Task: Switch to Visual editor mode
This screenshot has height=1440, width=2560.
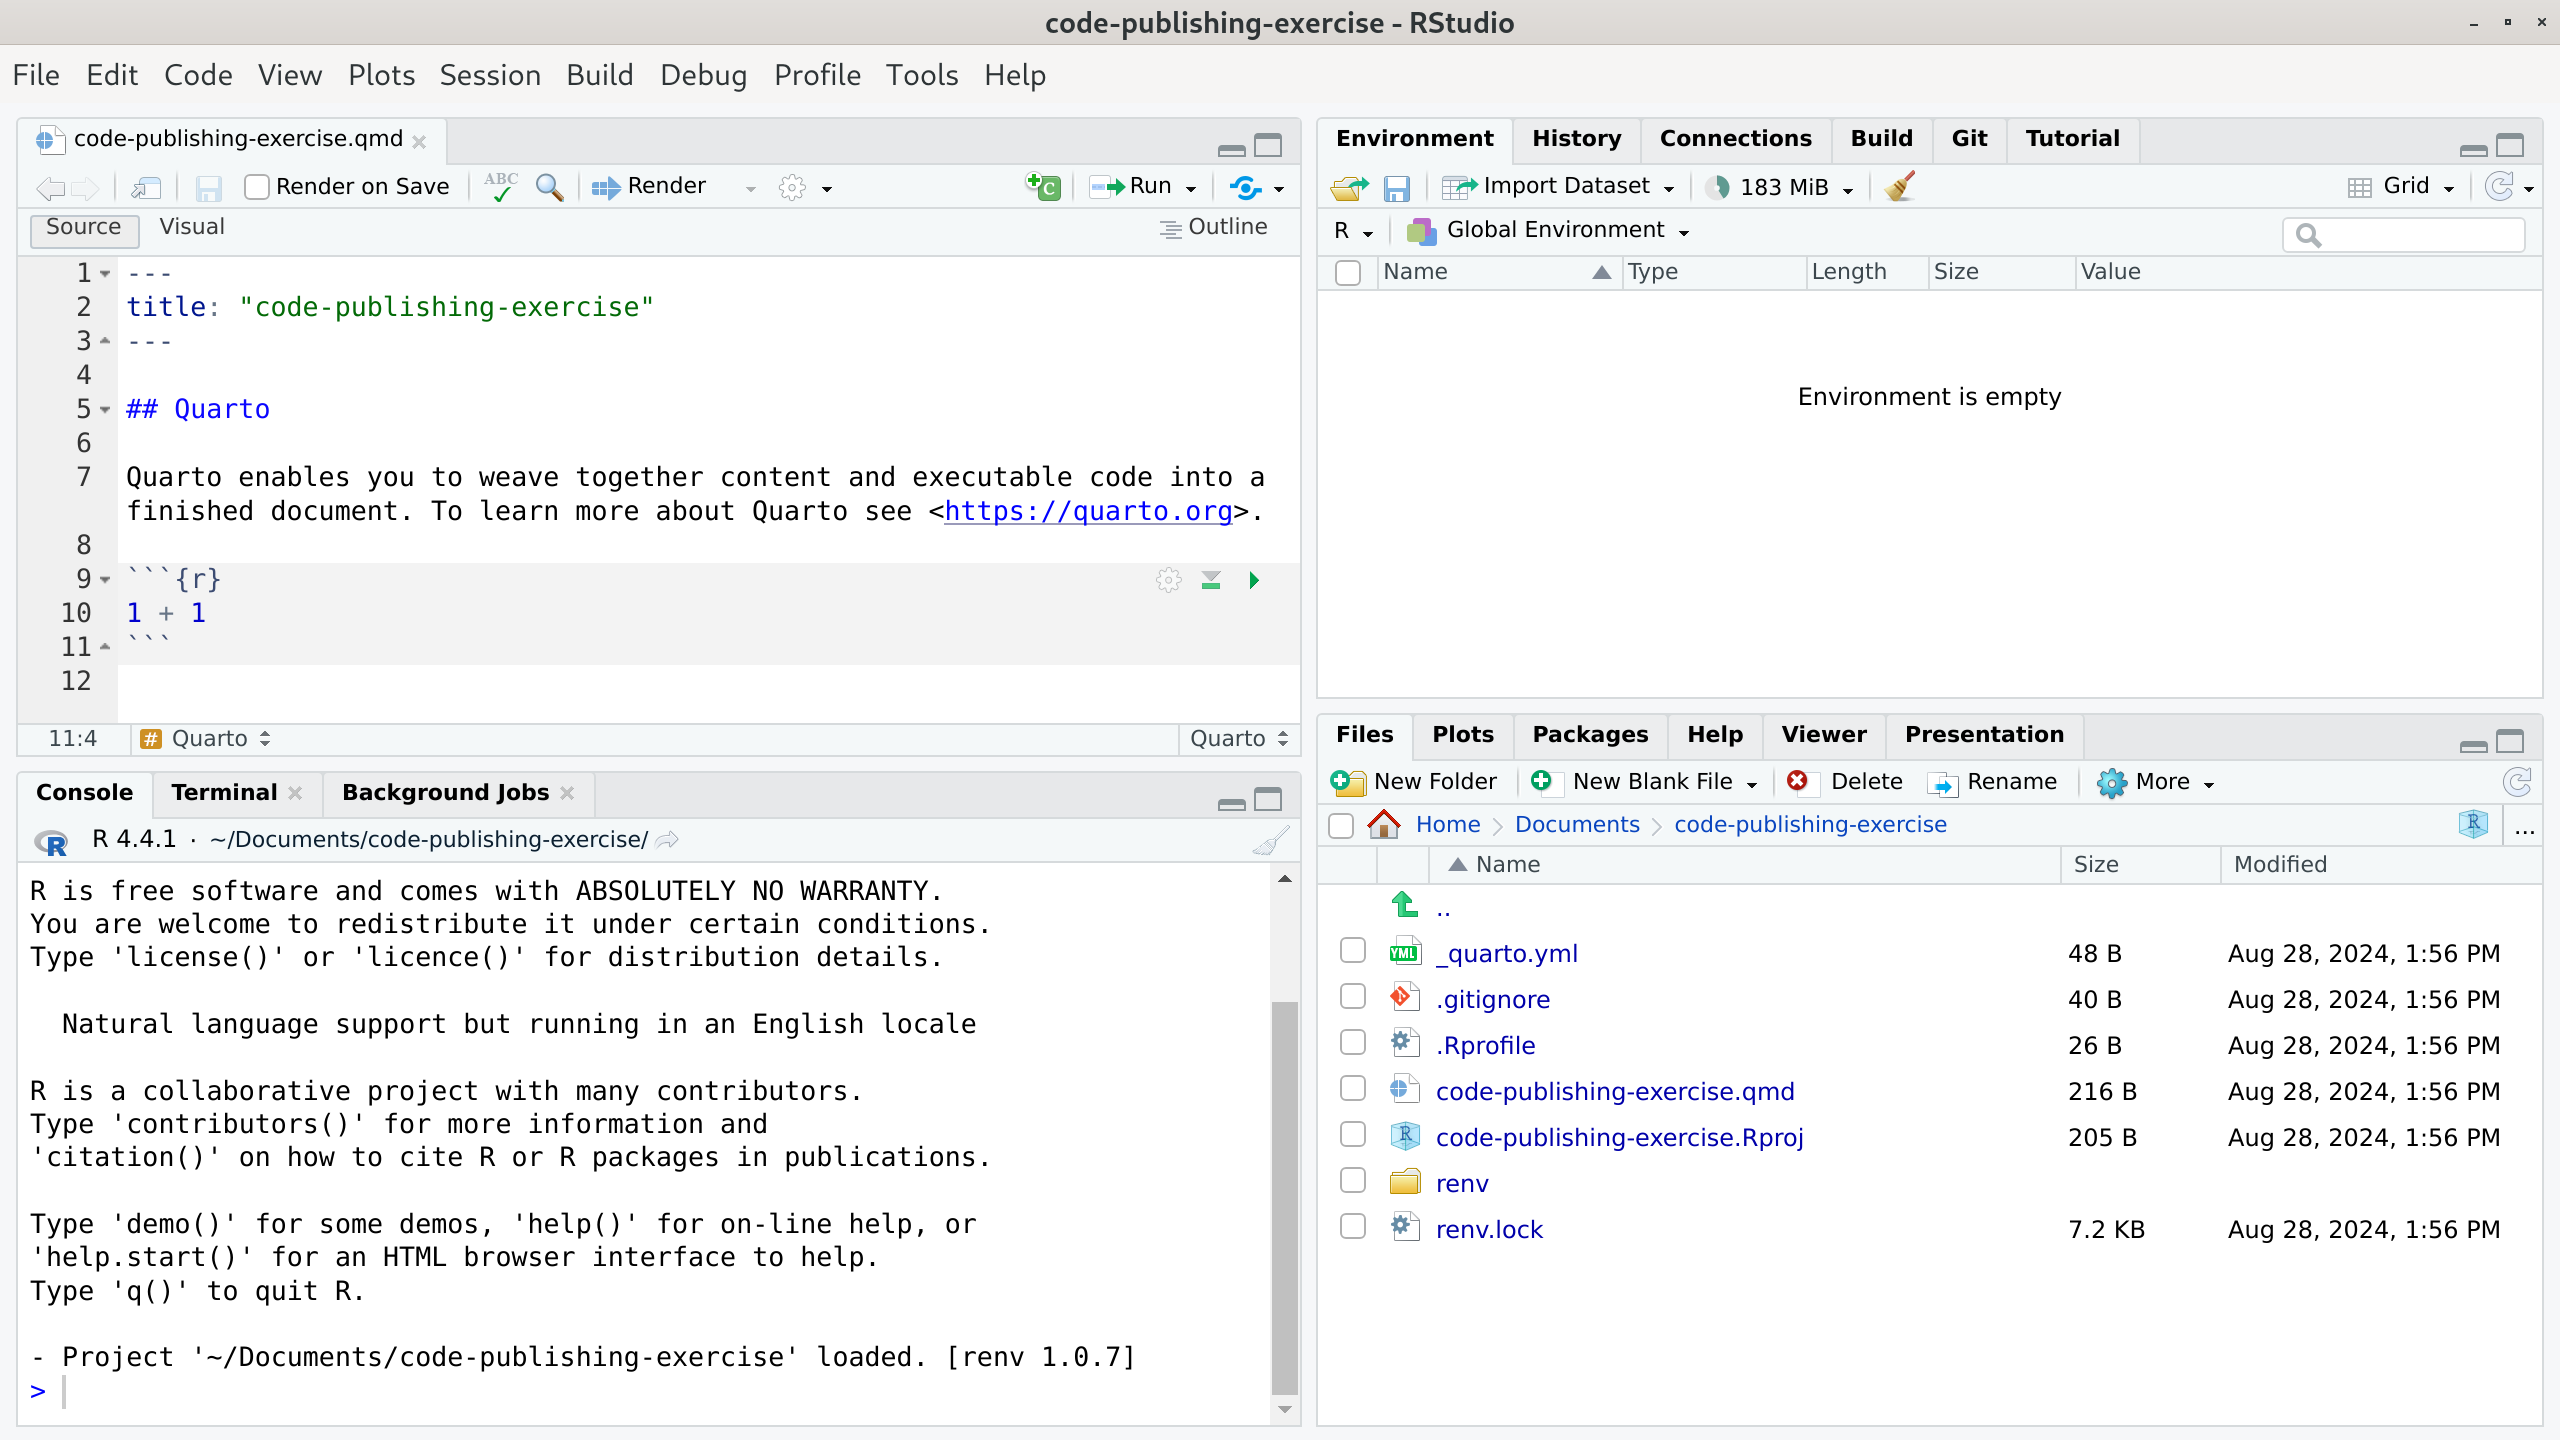Action: click(192, 227)
